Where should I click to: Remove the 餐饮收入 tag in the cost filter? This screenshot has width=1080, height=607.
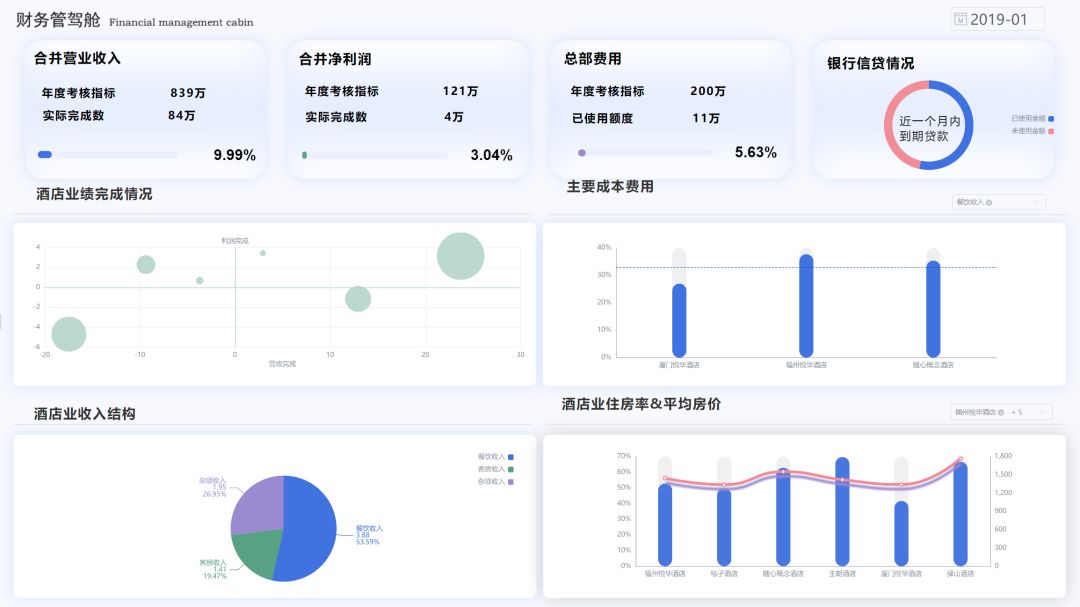tap(989, 203)
